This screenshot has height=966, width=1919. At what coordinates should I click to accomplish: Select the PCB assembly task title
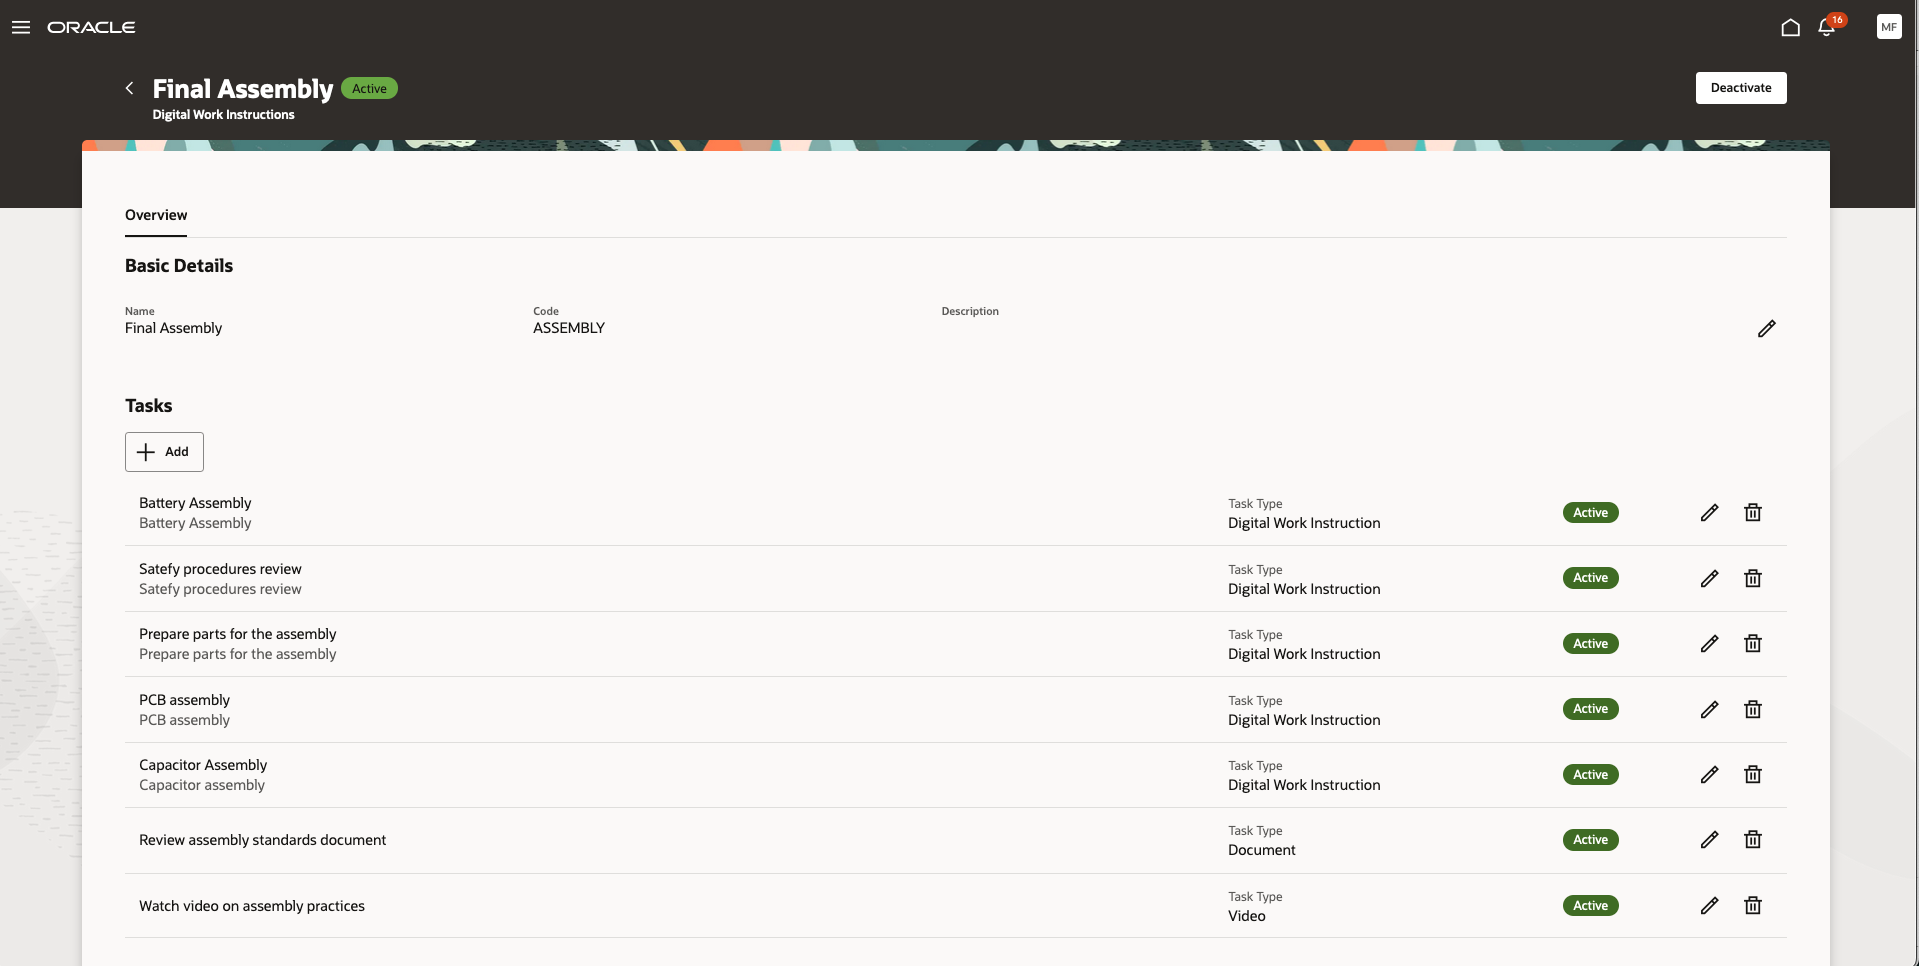(184, 700)
